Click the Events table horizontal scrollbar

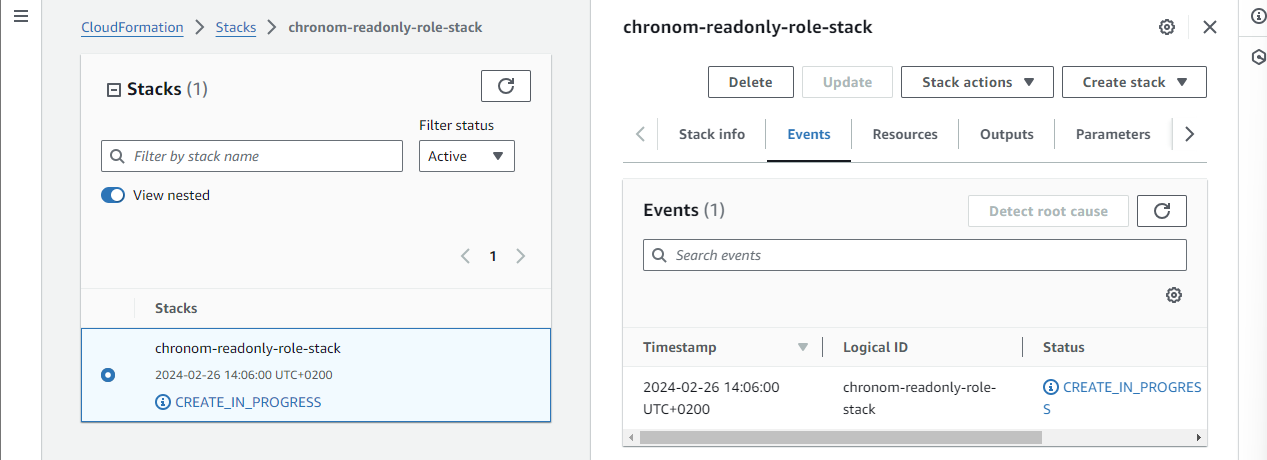click(840, 437)
